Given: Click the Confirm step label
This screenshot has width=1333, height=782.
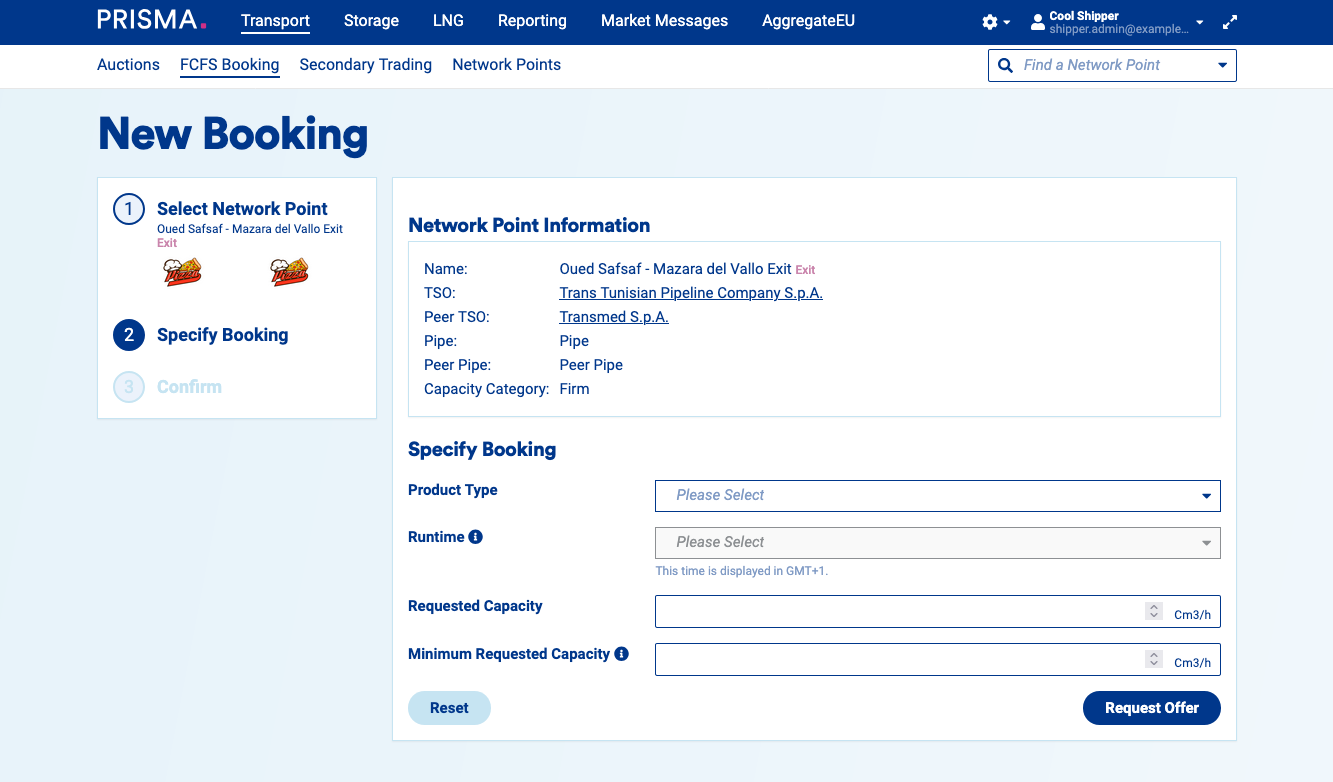Looking at the screenshot, I should [189, 387].
